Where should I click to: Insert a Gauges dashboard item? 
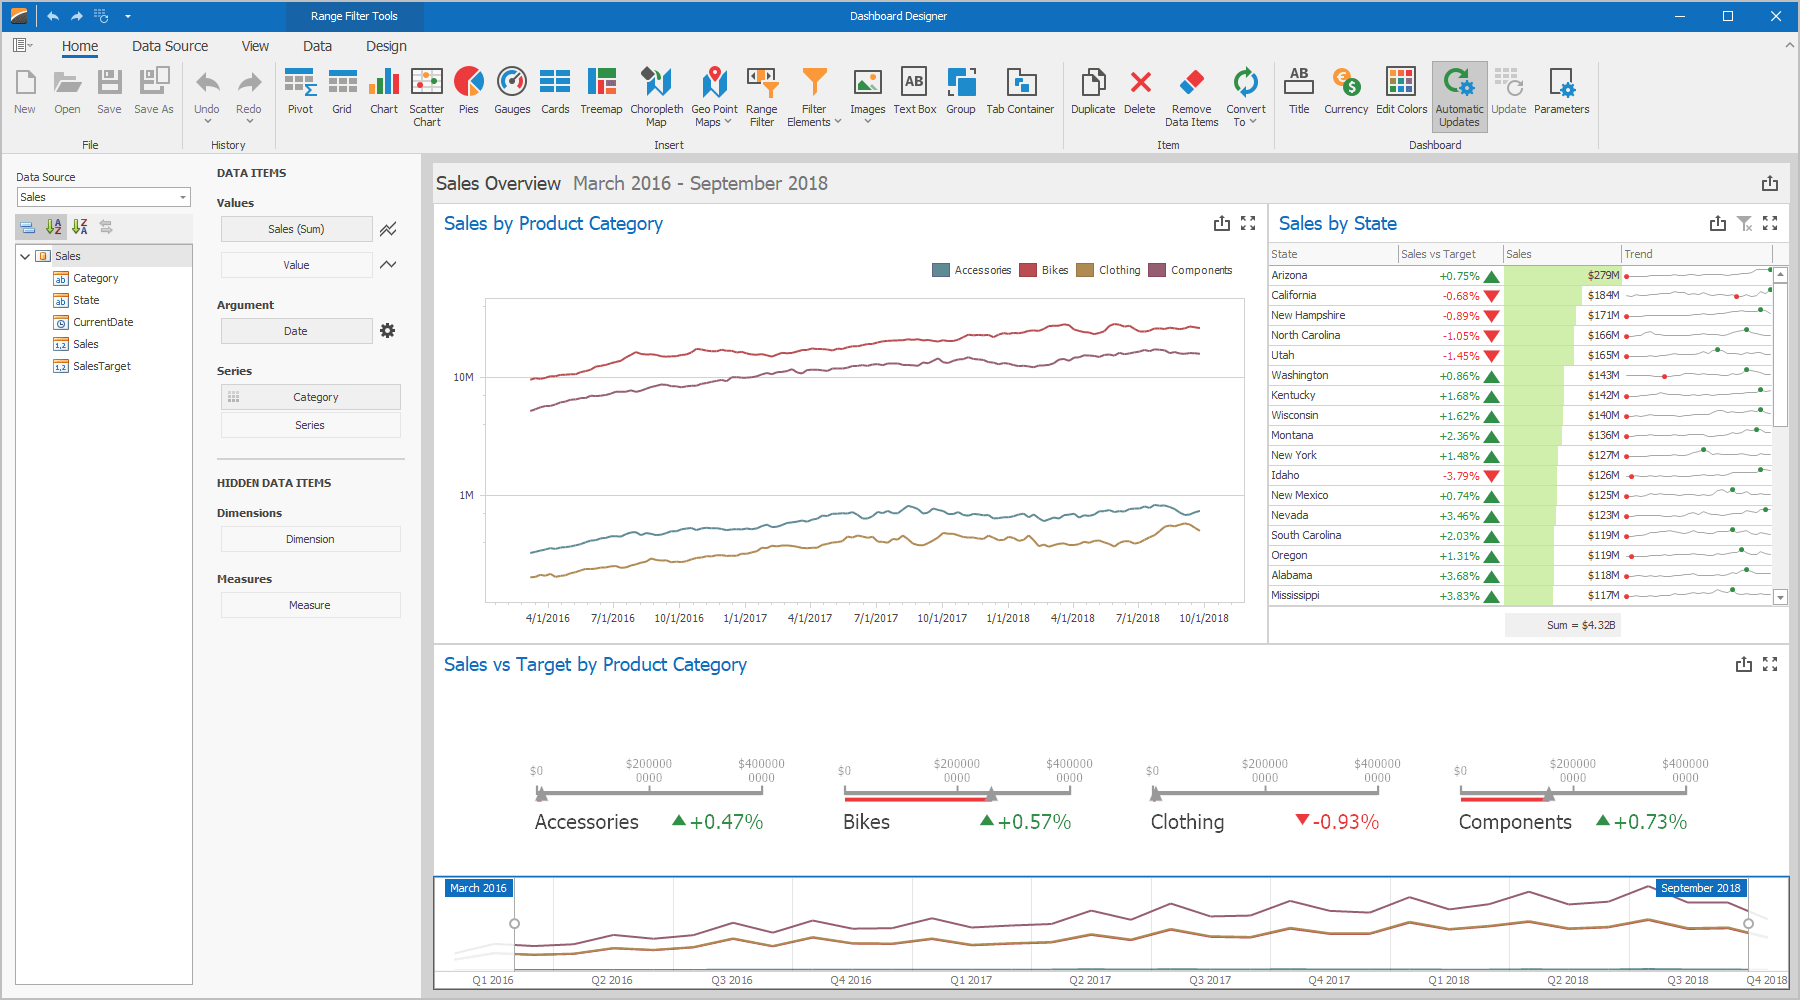coord(512,92)
